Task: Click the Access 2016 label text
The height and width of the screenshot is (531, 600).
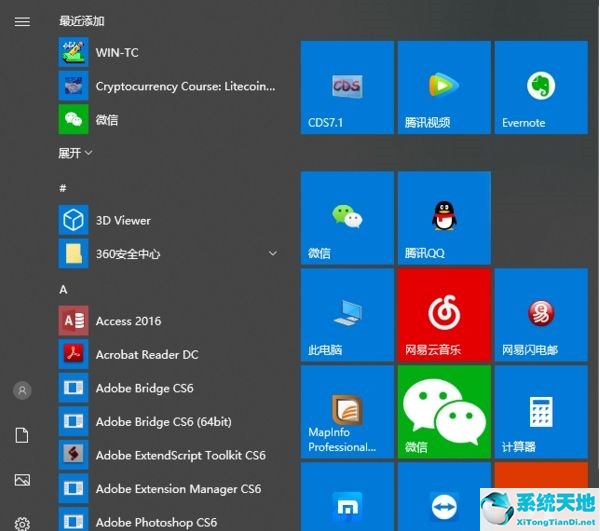Action: [x=128, y=321]
